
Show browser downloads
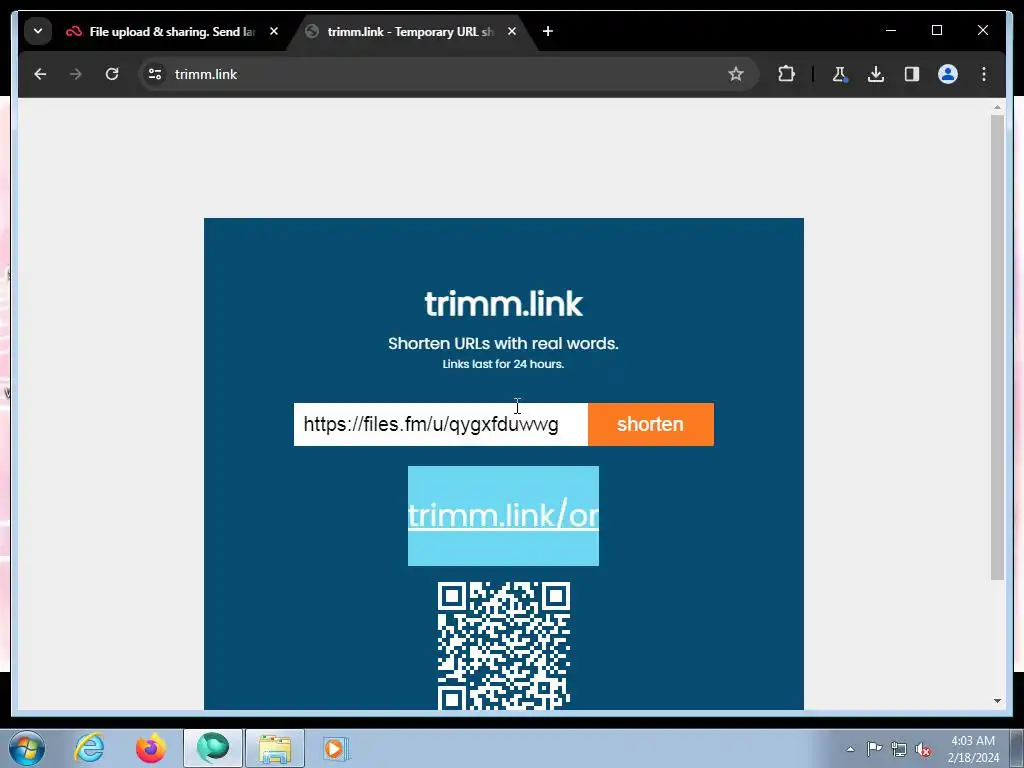(x=876, y=74)
